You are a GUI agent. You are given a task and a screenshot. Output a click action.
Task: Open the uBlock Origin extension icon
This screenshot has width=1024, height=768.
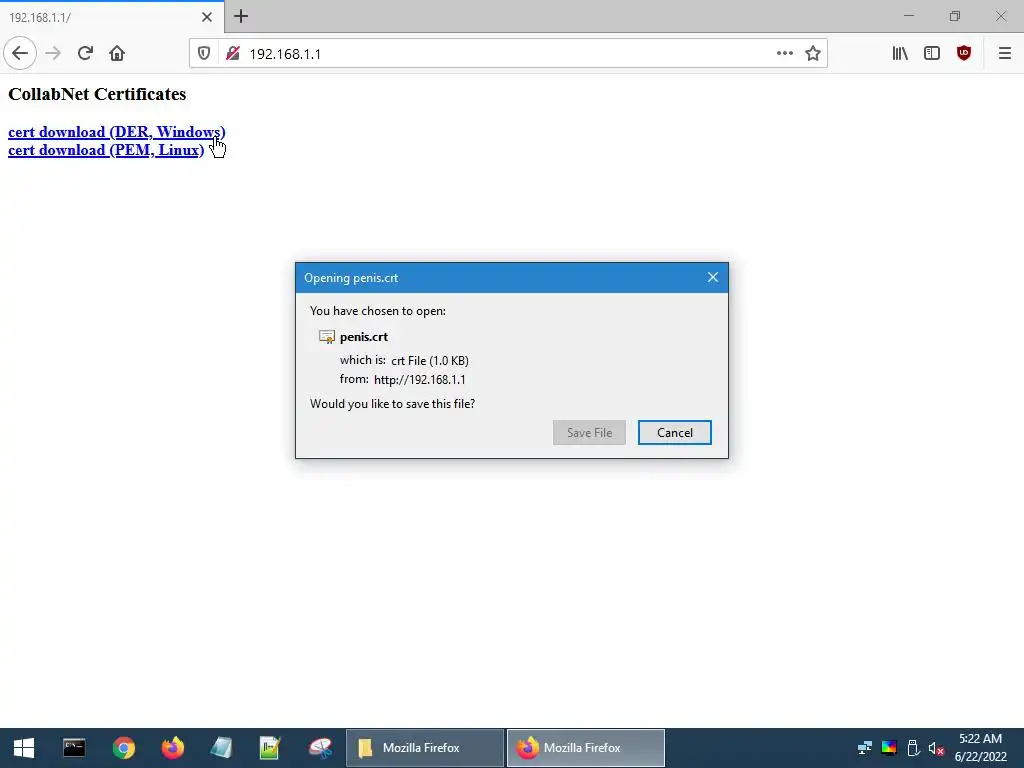[964, 54]
